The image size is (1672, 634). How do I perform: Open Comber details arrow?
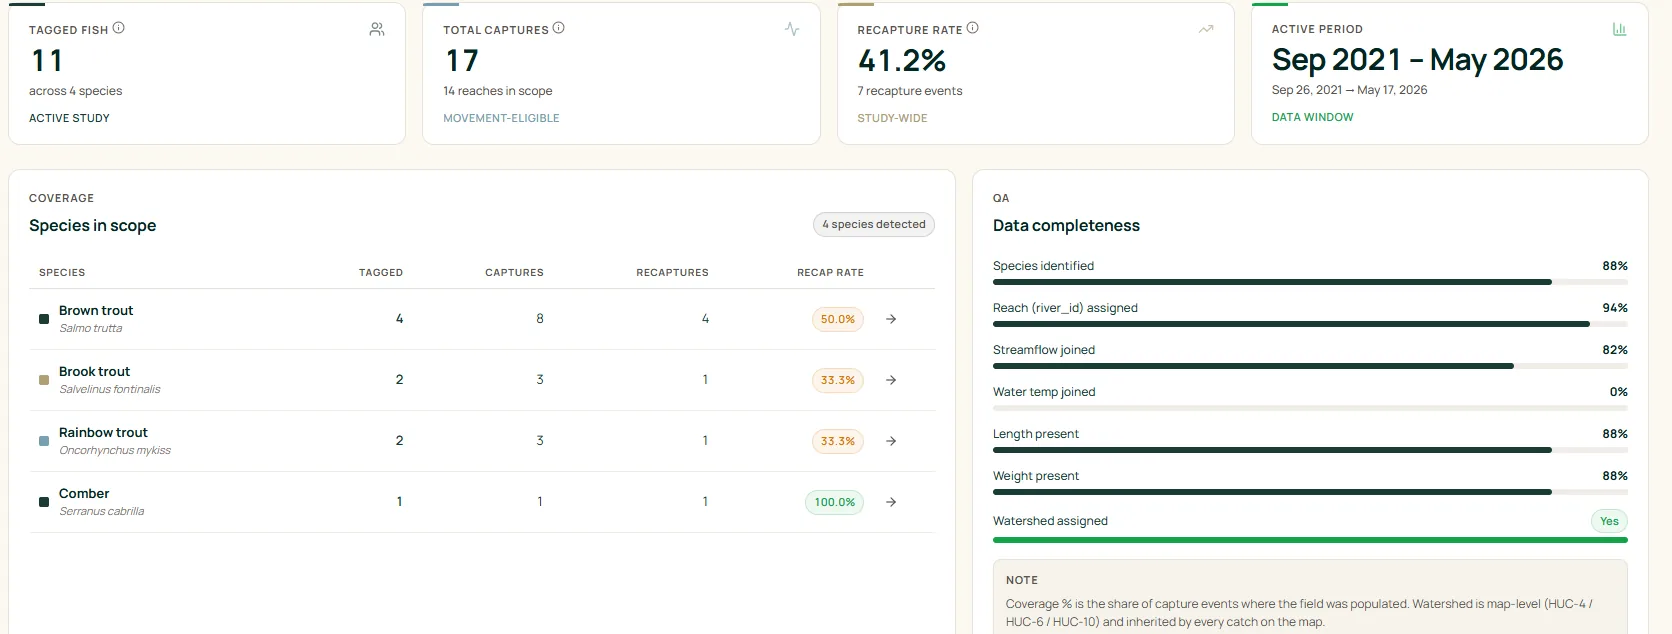point(891,502)
